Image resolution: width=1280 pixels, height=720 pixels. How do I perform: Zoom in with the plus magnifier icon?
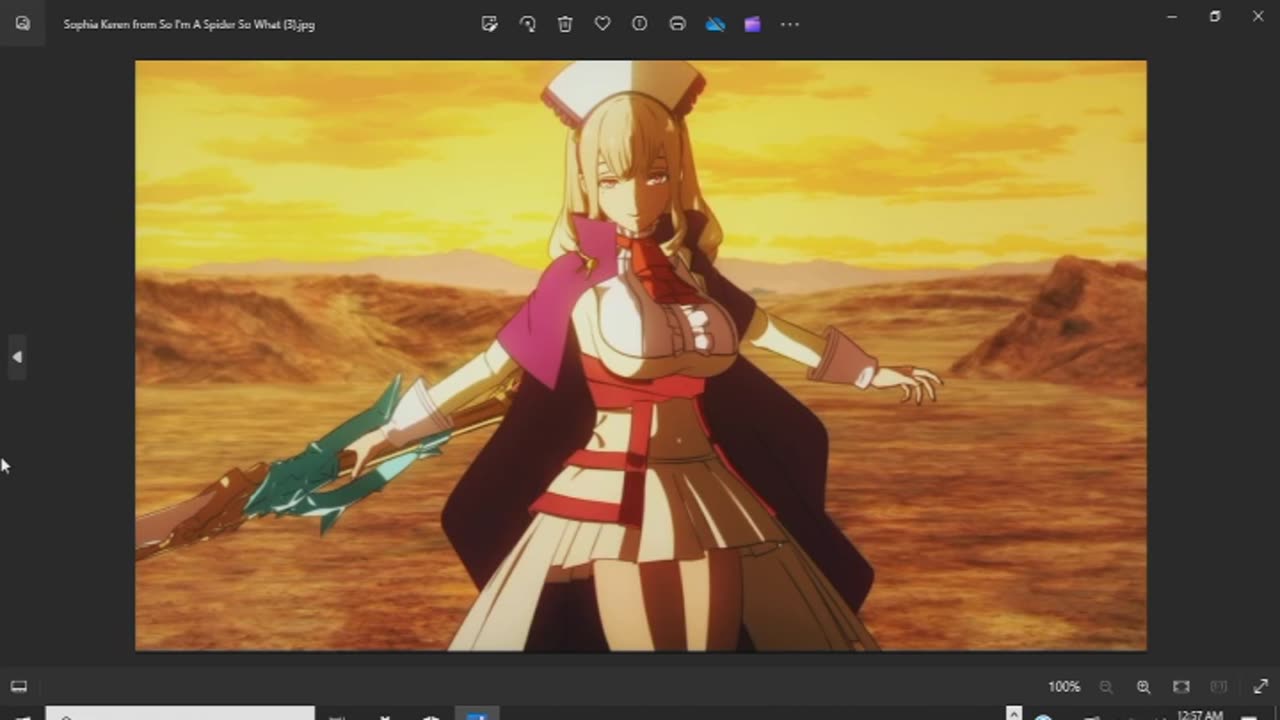1143,687
